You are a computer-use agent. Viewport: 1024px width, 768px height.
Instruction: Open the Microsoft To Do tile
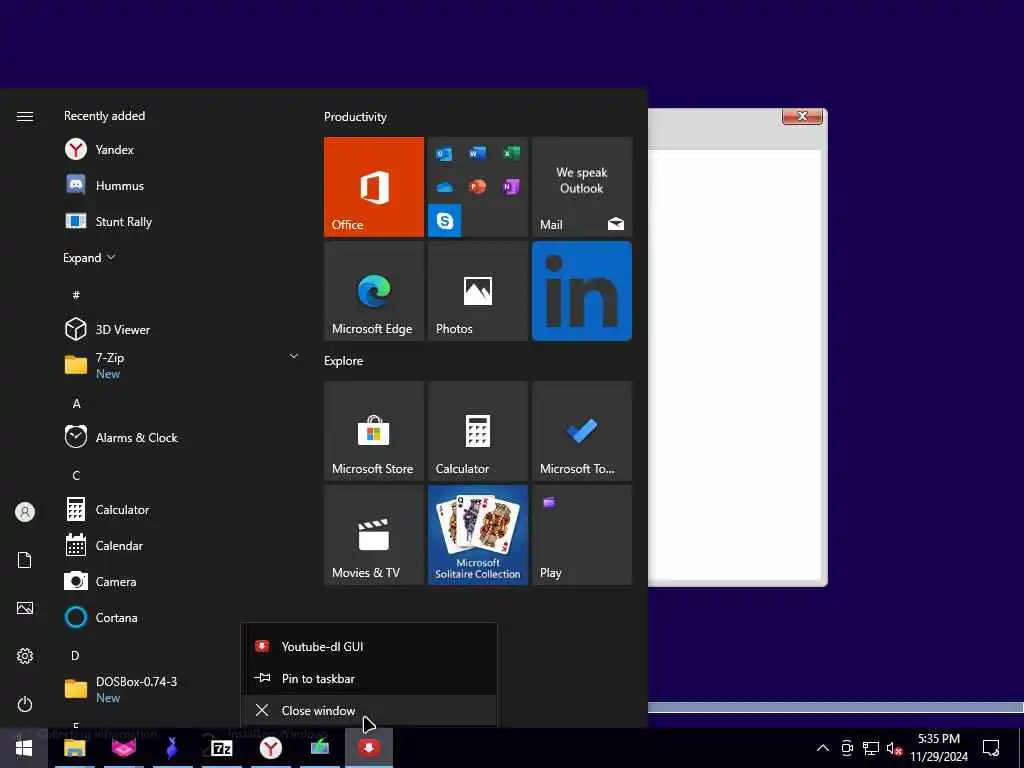(x=582, y=431)
